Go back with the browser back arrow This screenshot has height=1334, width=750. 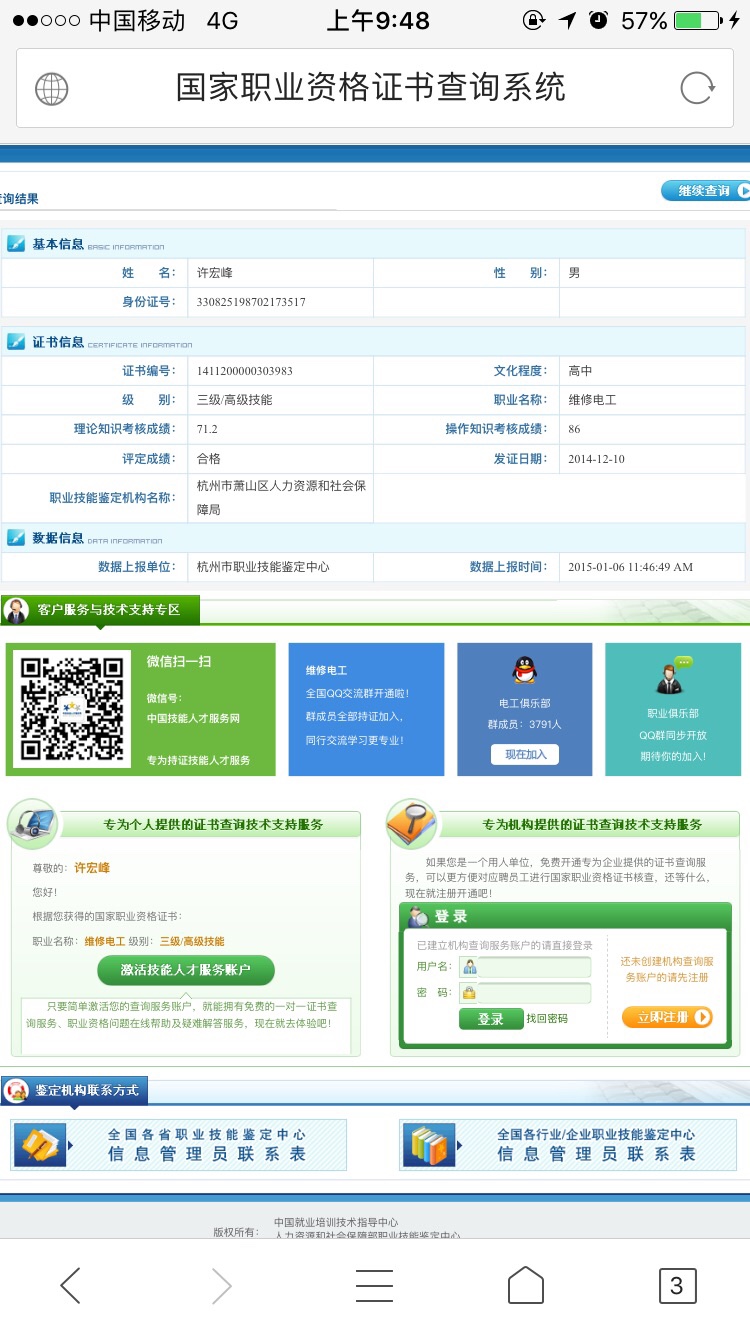point(70,1285)
